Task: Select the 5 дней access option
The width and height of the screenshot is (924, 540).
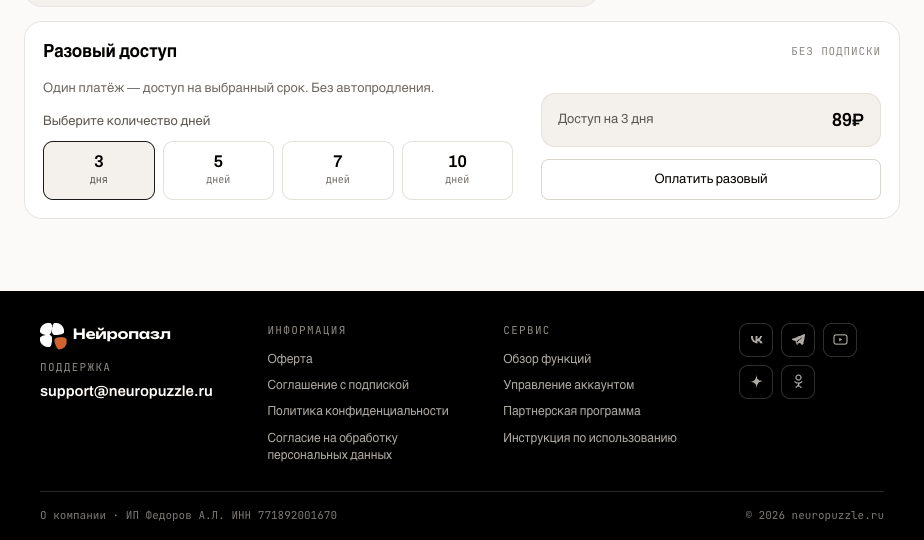Action: (x=218, y=170)
